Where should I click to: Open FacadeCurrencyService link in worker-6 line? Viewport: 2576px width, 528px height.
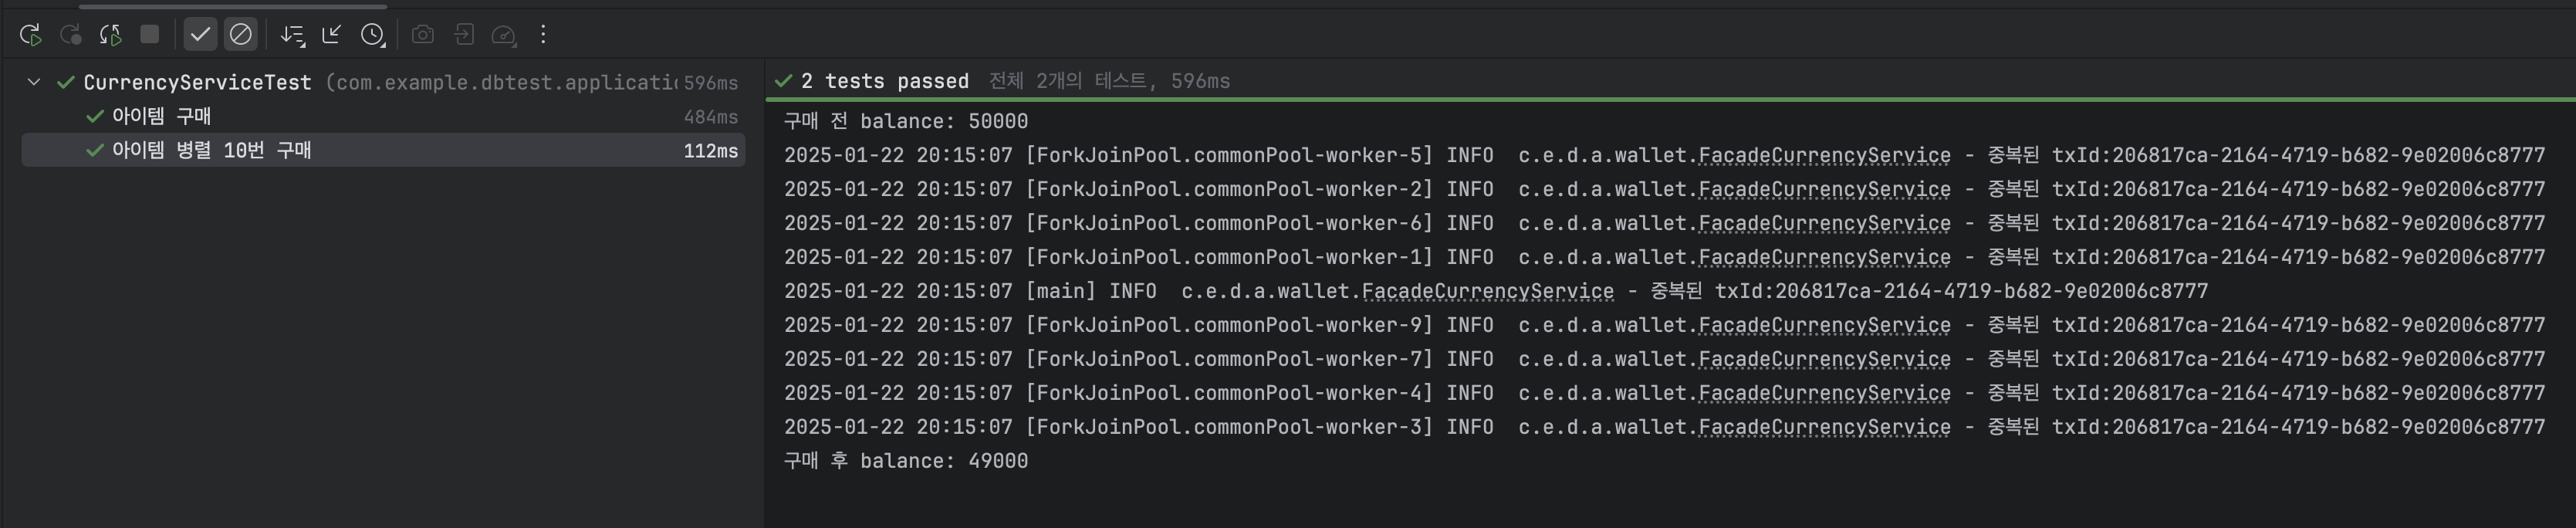(1824, 223)
